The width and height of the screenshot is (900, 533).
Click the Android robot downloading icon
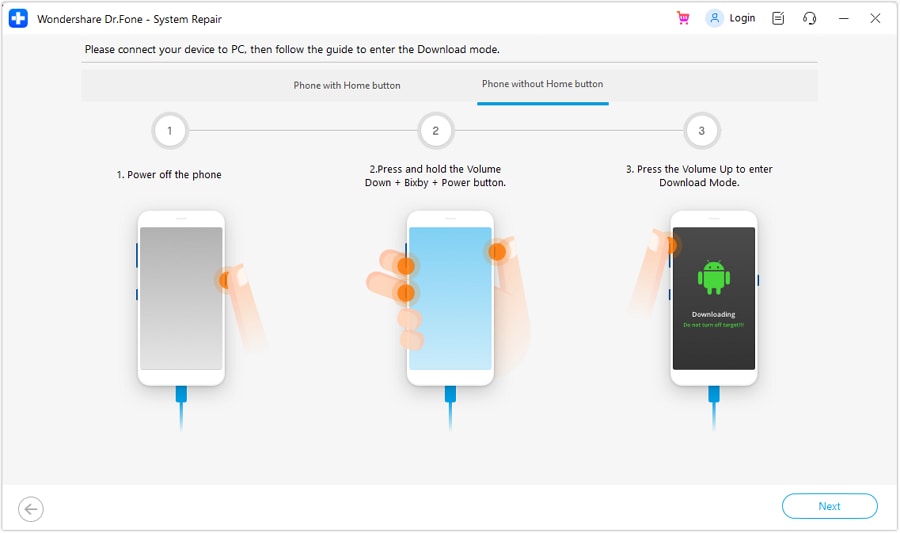coord(713,277)
